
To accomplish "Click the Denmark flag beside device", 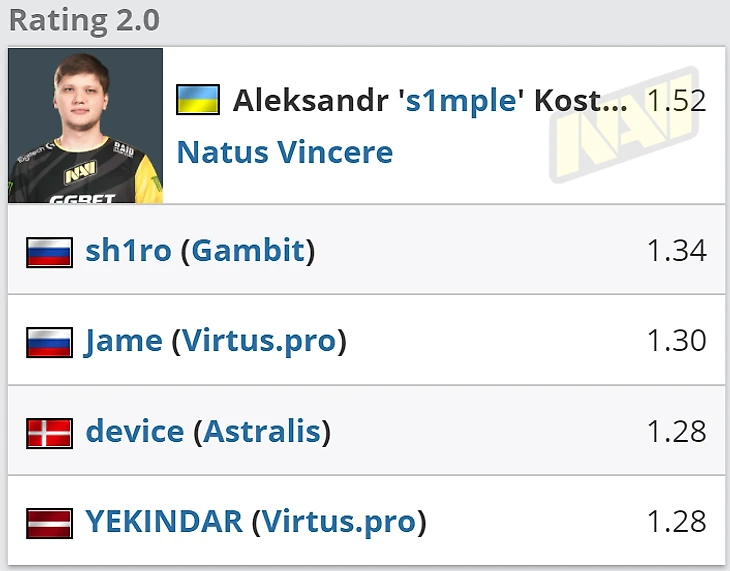I will pos(49,432).
